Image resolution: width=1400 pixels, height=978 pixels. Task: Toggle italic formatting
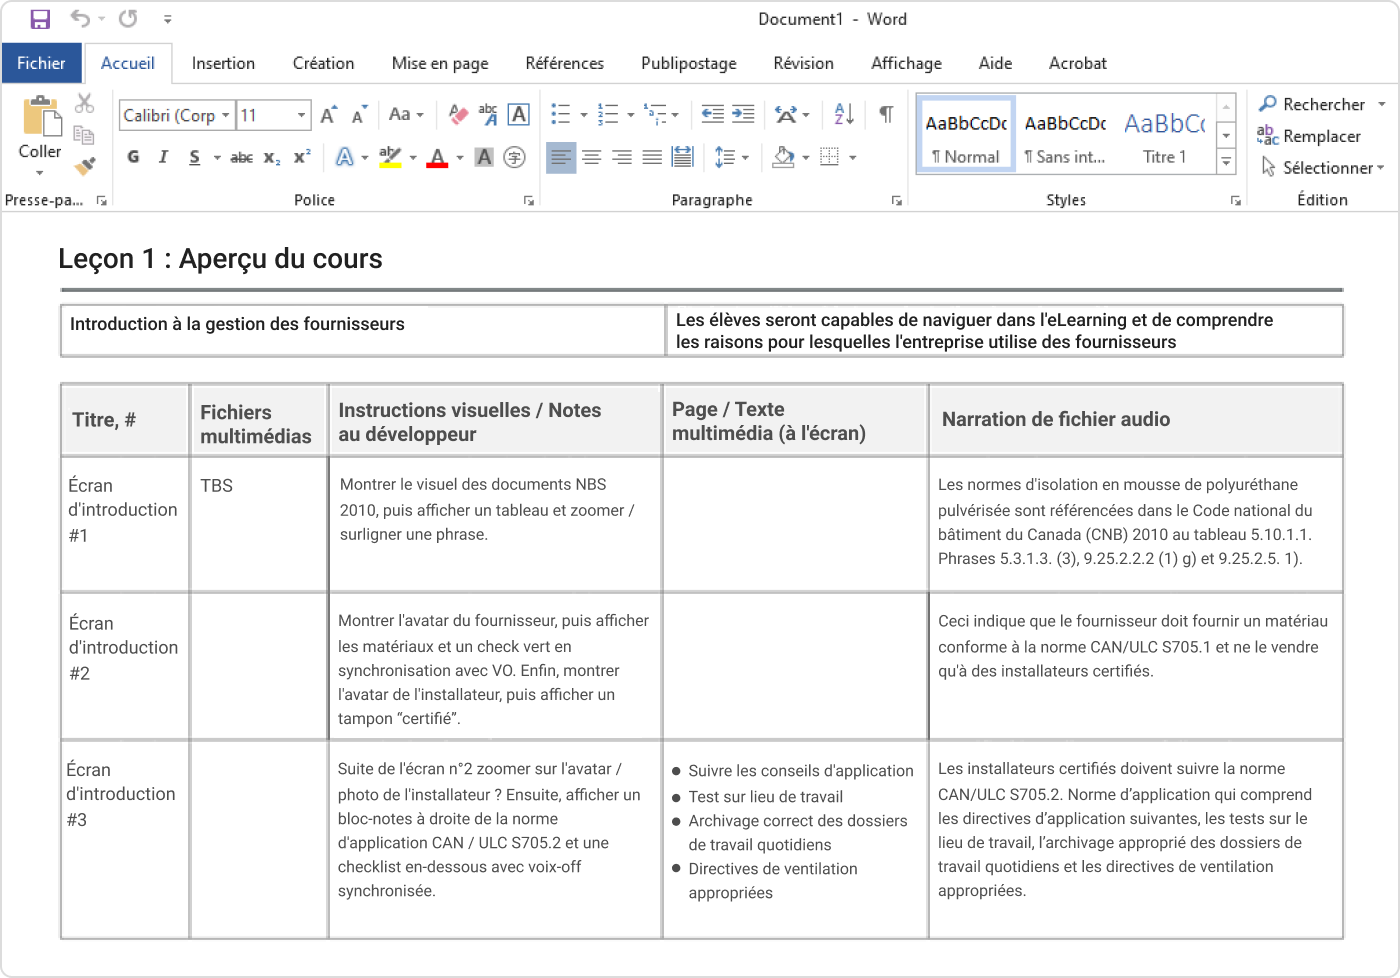[163, 157]
